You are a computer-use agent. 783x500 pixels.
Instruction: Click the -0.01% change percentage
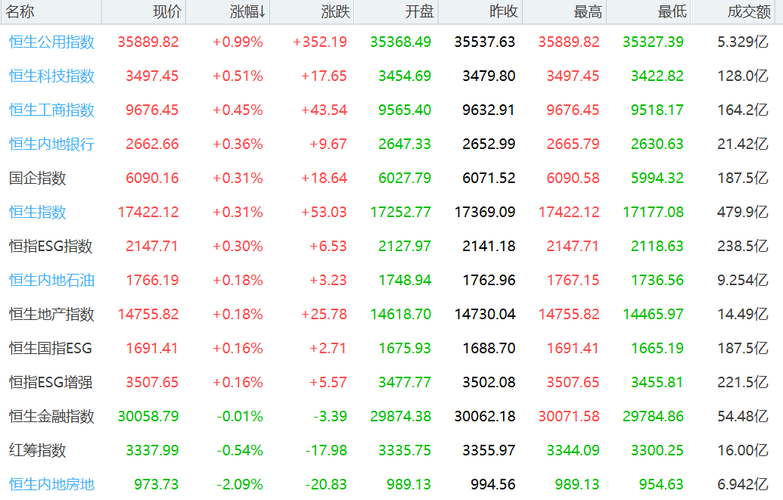[x=240, y=416]
